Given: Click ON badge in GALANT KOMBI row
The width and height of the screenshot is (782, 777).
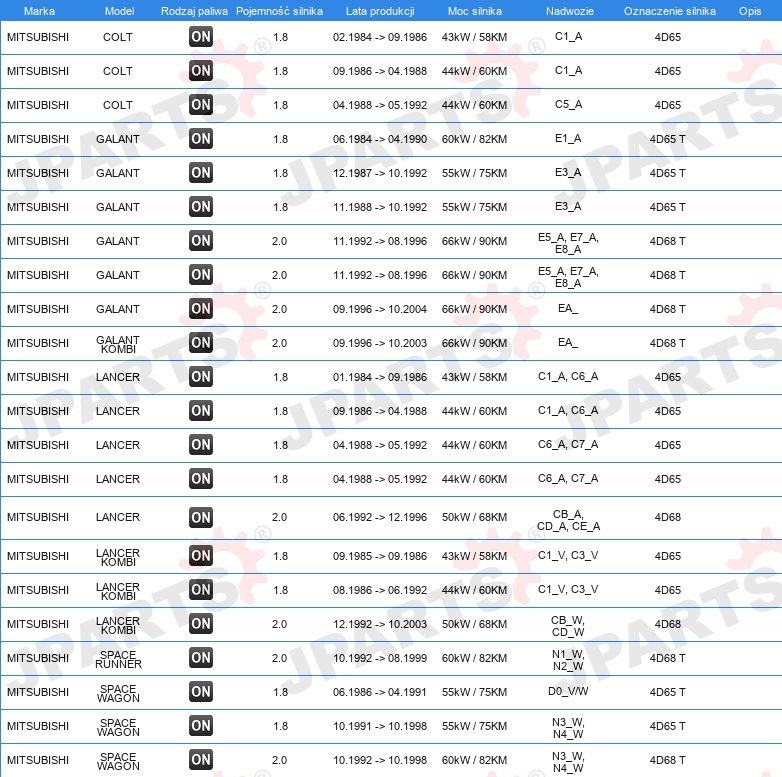Looking at the screenshot, I should [201, 342].
